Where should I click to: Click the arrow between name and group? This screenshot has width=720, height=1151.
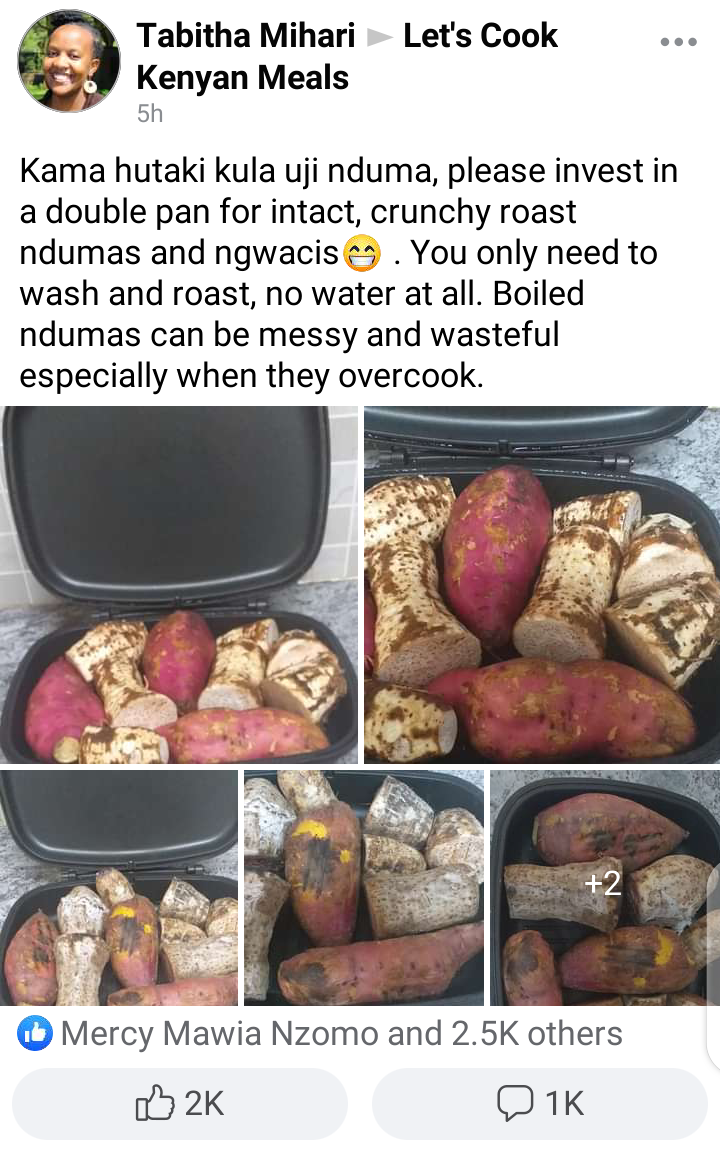379,37
